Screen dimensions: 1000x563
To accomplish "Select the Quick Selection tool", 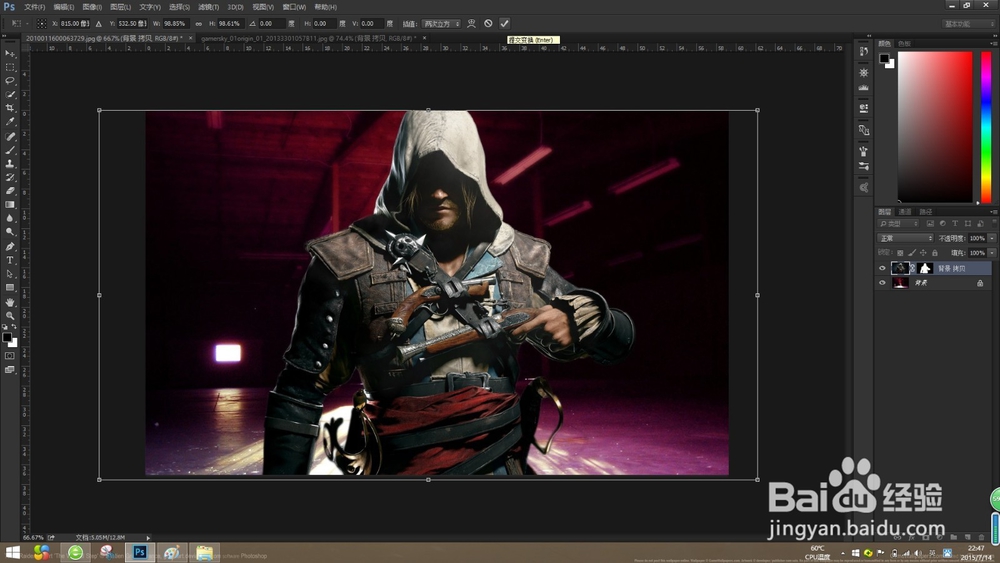I will [x=10, y=94].
